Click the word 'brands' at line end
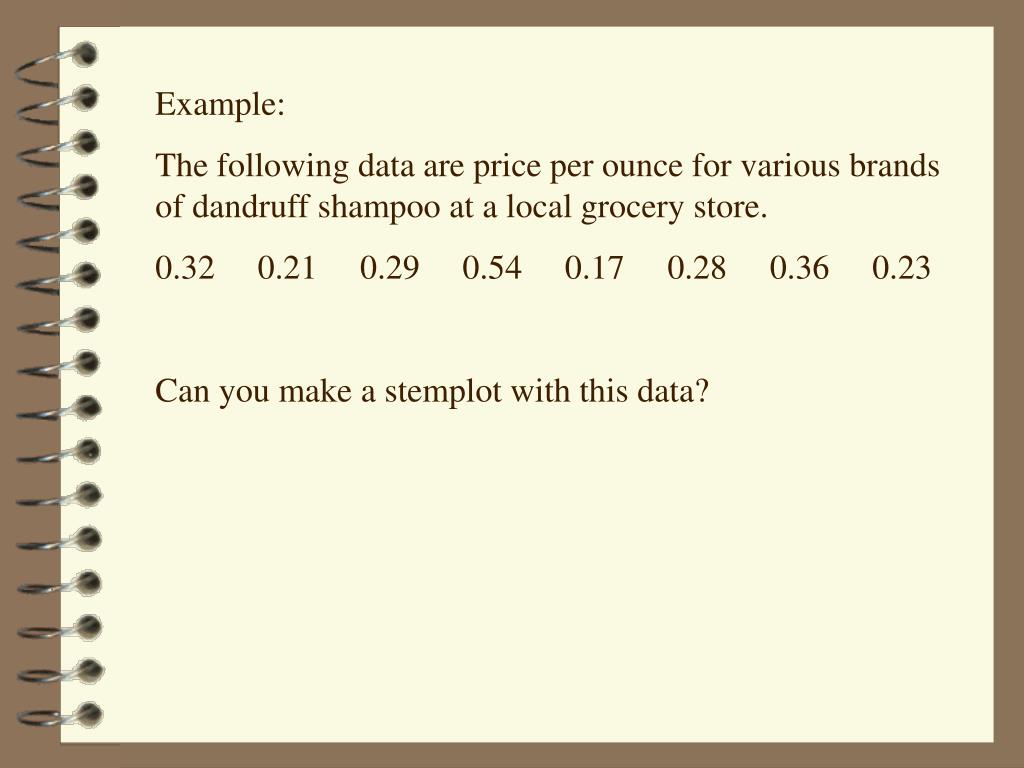The height and width of the screenshot is (768, 1024). pyautogui.click(x=894, y=166)
